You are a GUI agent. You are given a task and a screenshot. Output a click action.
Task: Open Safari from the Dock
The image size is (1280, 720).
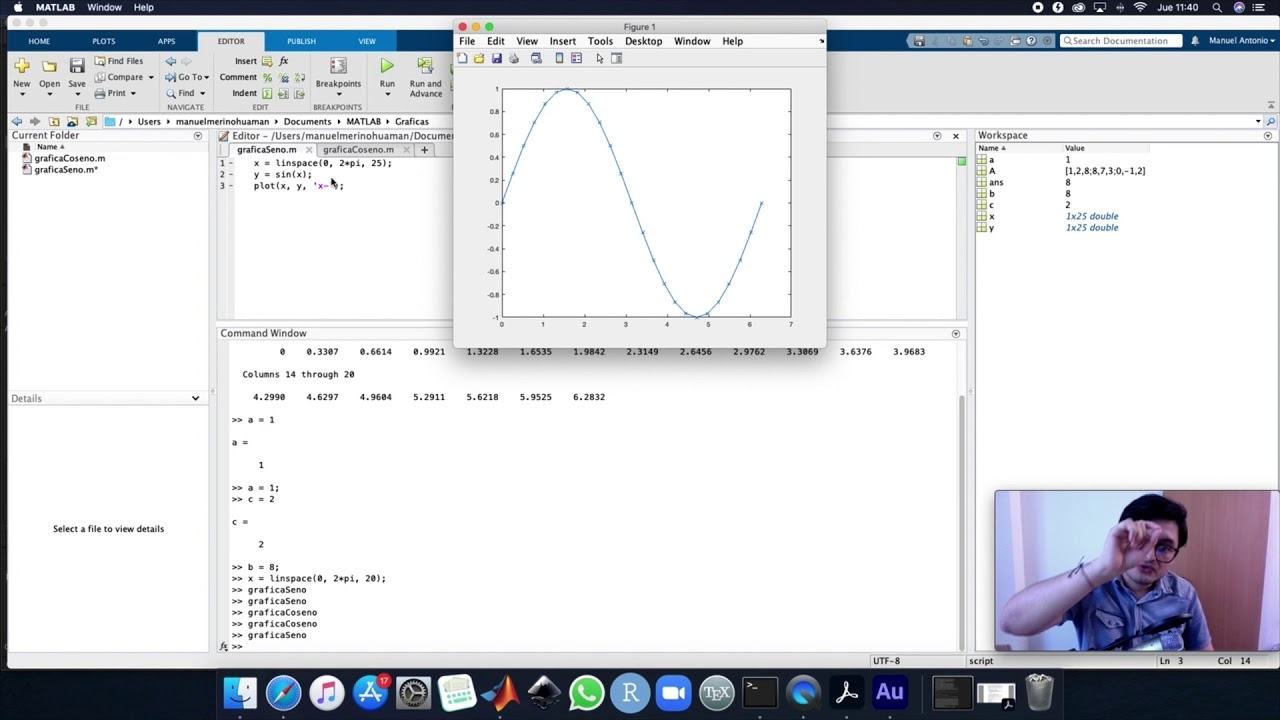coord(283,692)
